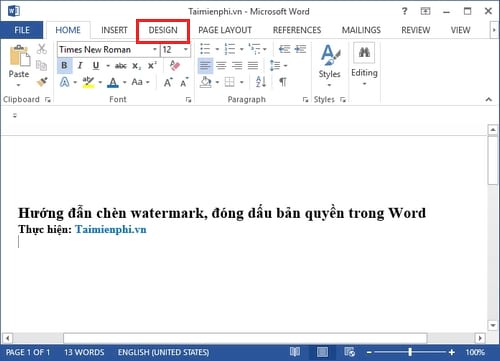This screenshot has height=361, width=500.
Task: Toggle Bold formatting
Action: tap(64, 65)
